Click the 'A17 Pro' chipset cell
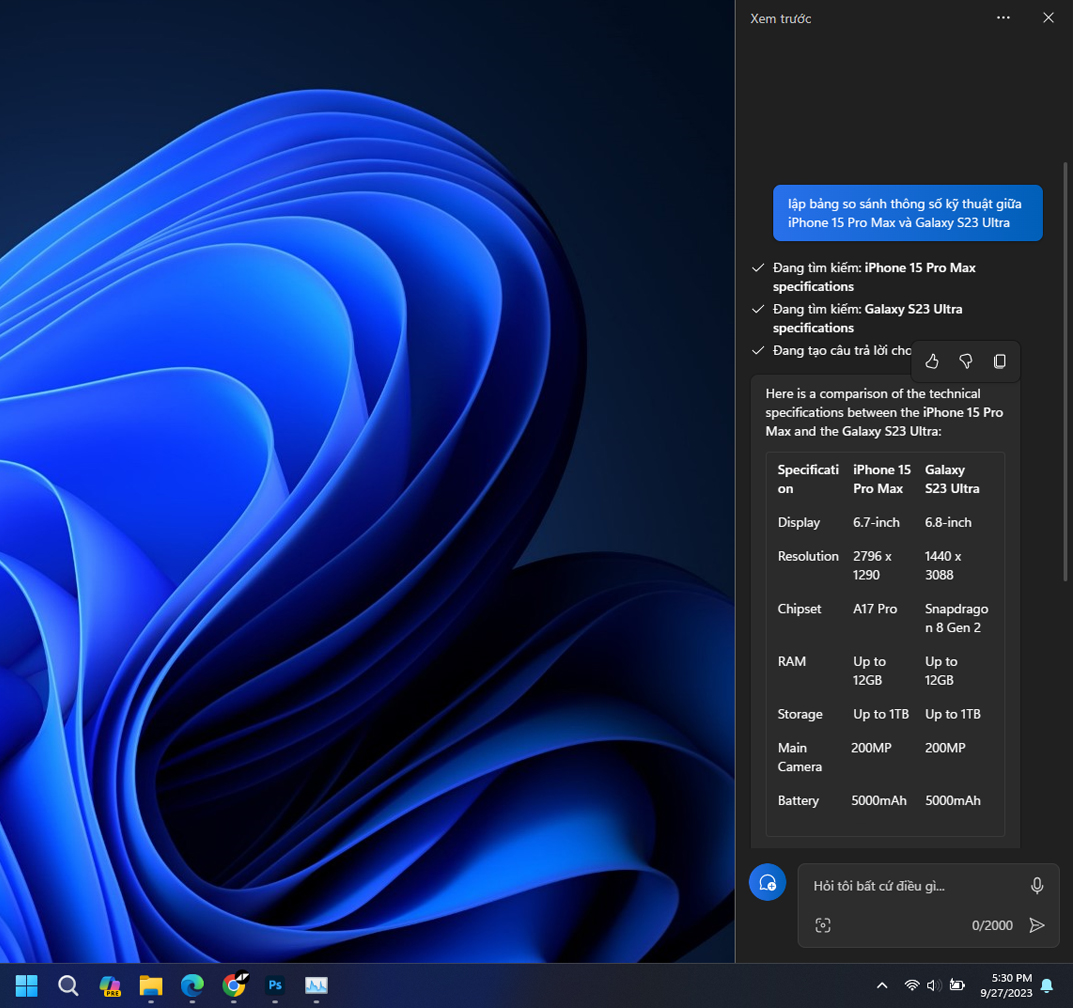 (875, 608)
